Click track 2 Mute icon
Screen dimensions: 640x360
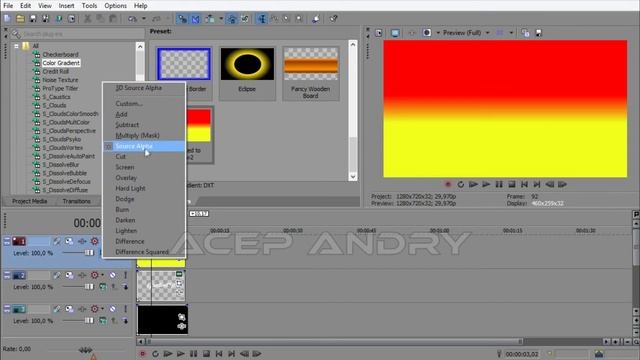(x=113, y=275)
